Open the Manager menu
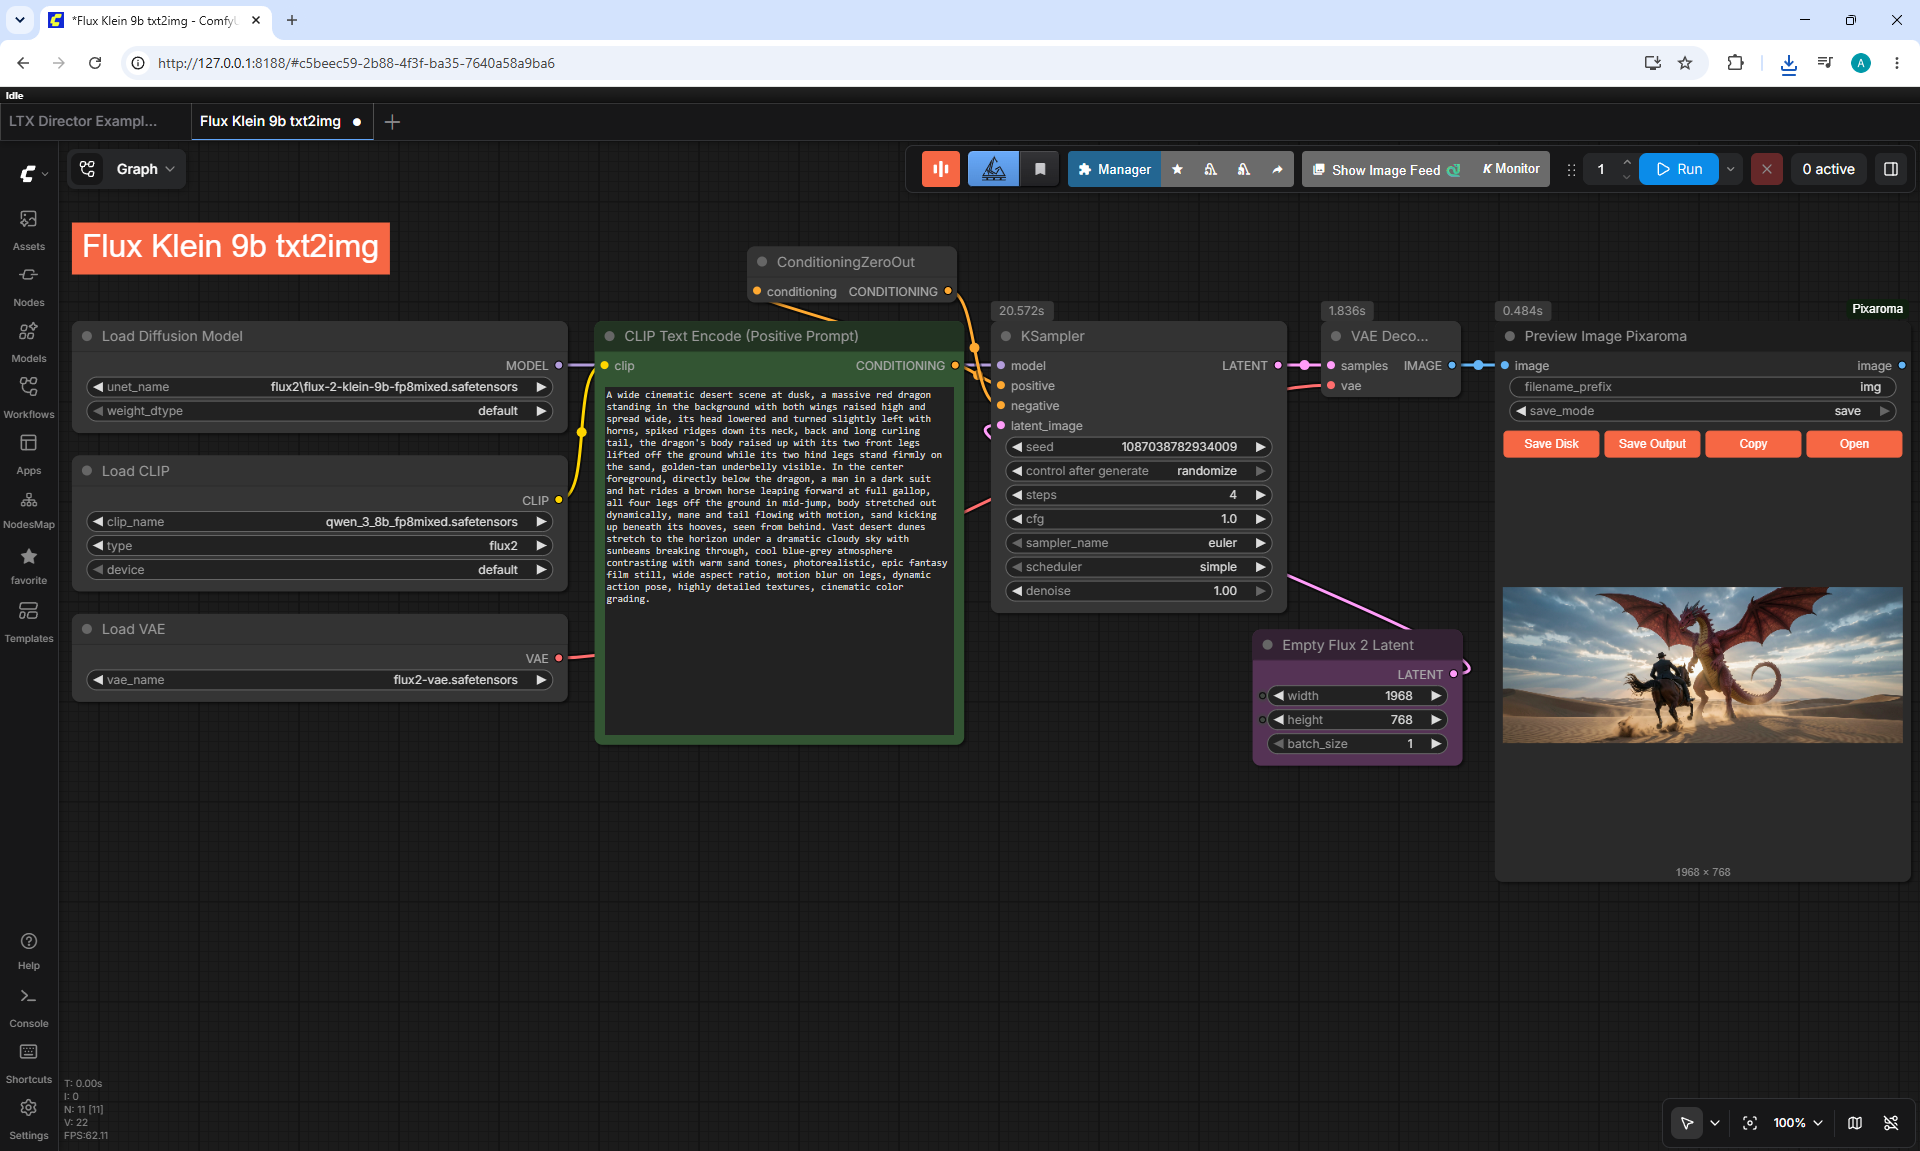 pos(1114,169)
